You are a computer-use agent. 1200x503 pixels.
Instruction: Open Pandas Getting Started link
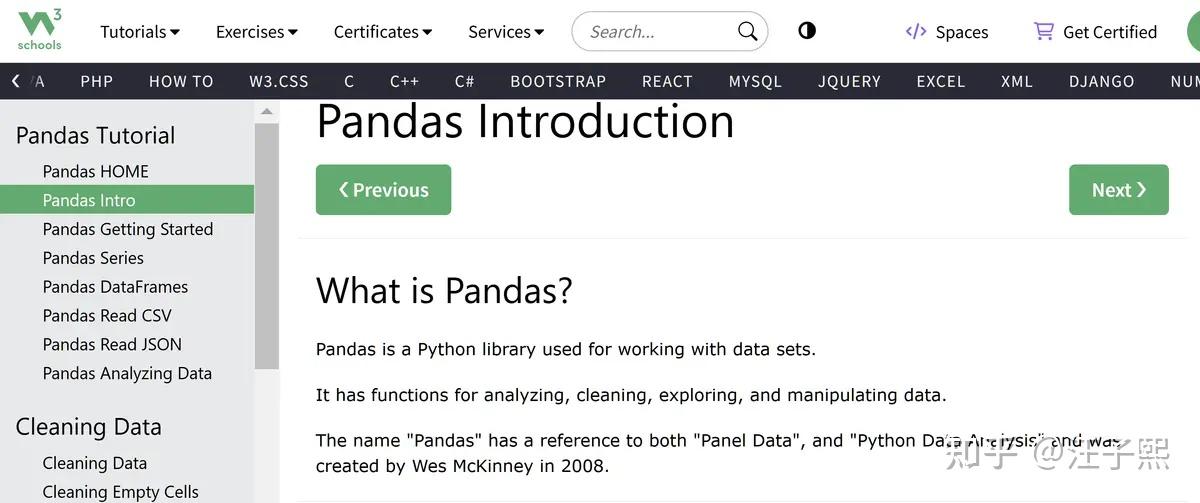(128, 229)
